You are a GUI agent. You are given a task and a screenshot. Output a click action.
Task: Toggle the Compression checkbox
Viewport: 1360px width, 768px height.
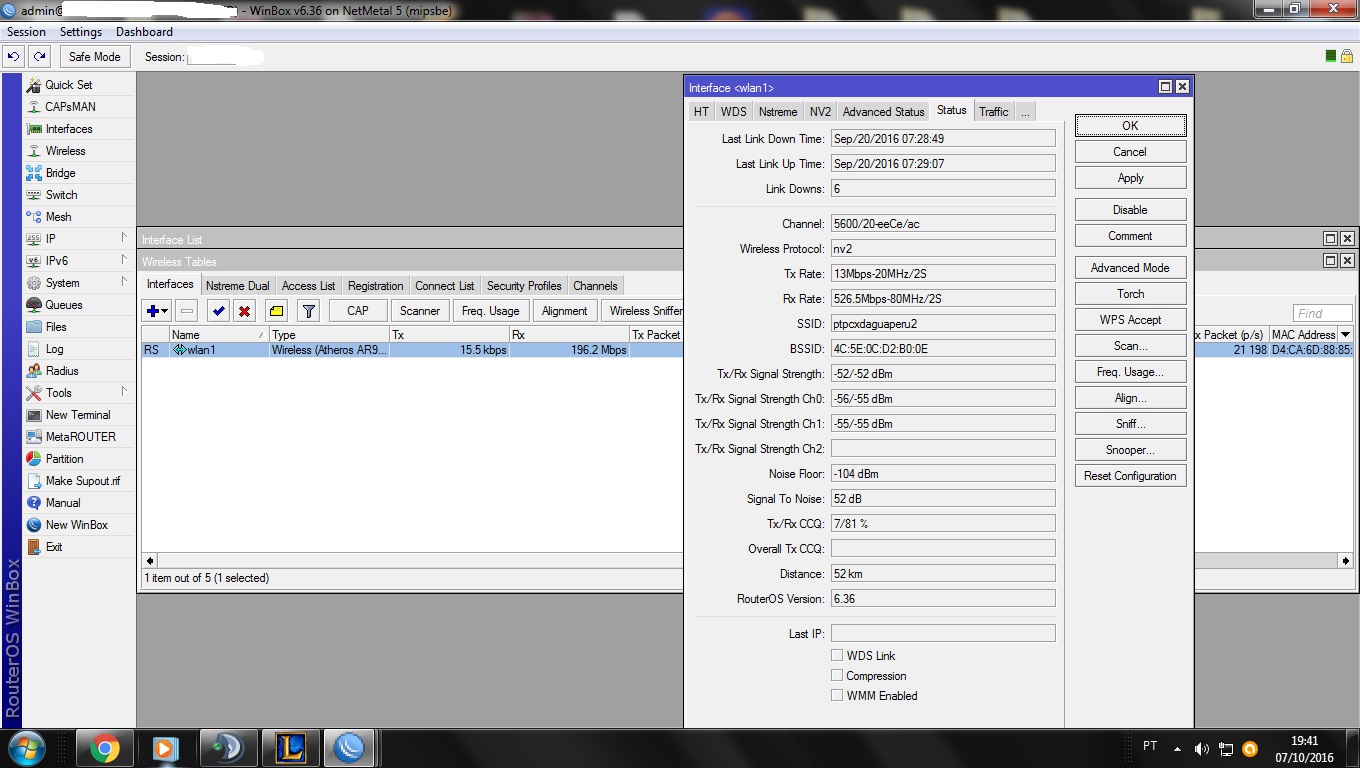837,675
